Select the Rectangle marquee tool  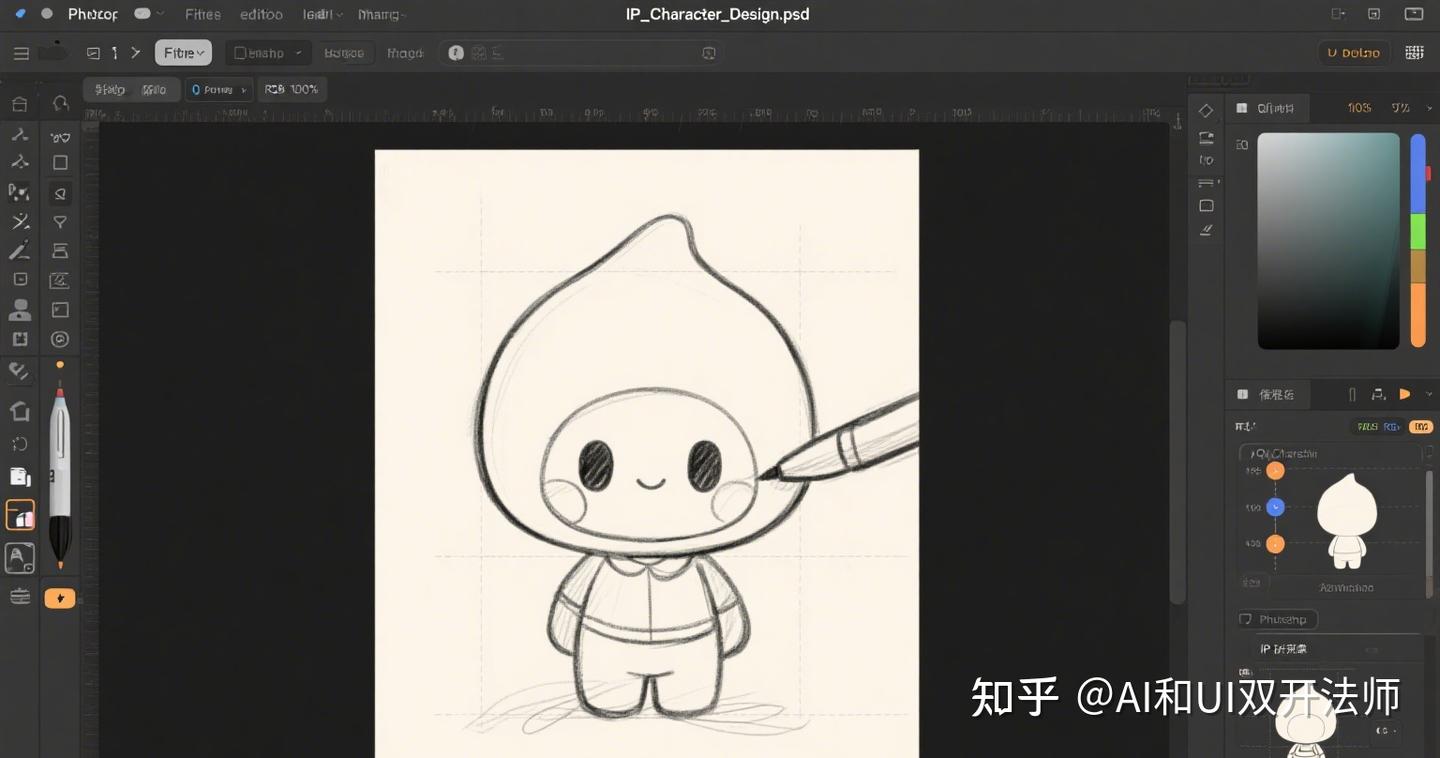[x=59, y=162]
